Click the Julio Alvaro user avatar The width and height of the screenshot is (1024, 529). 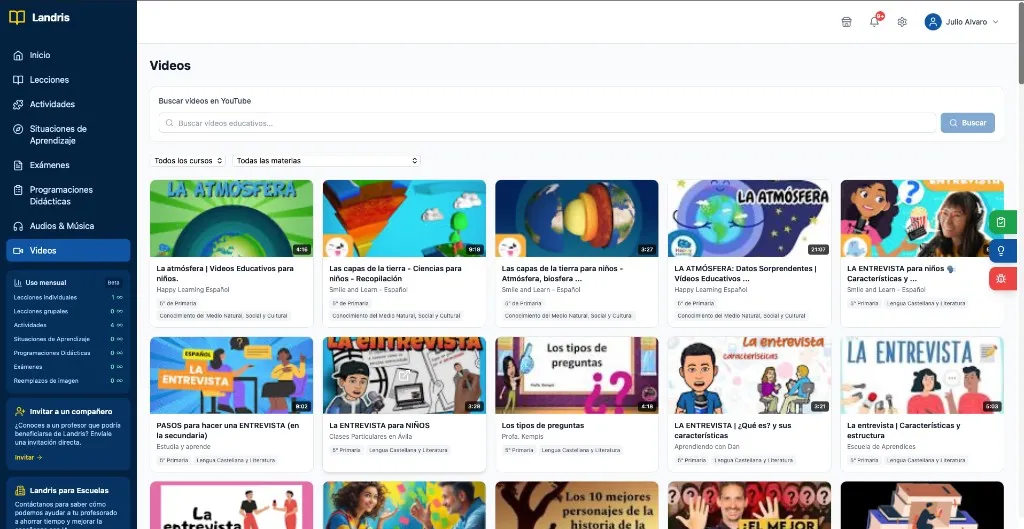[x=933, y=22]
